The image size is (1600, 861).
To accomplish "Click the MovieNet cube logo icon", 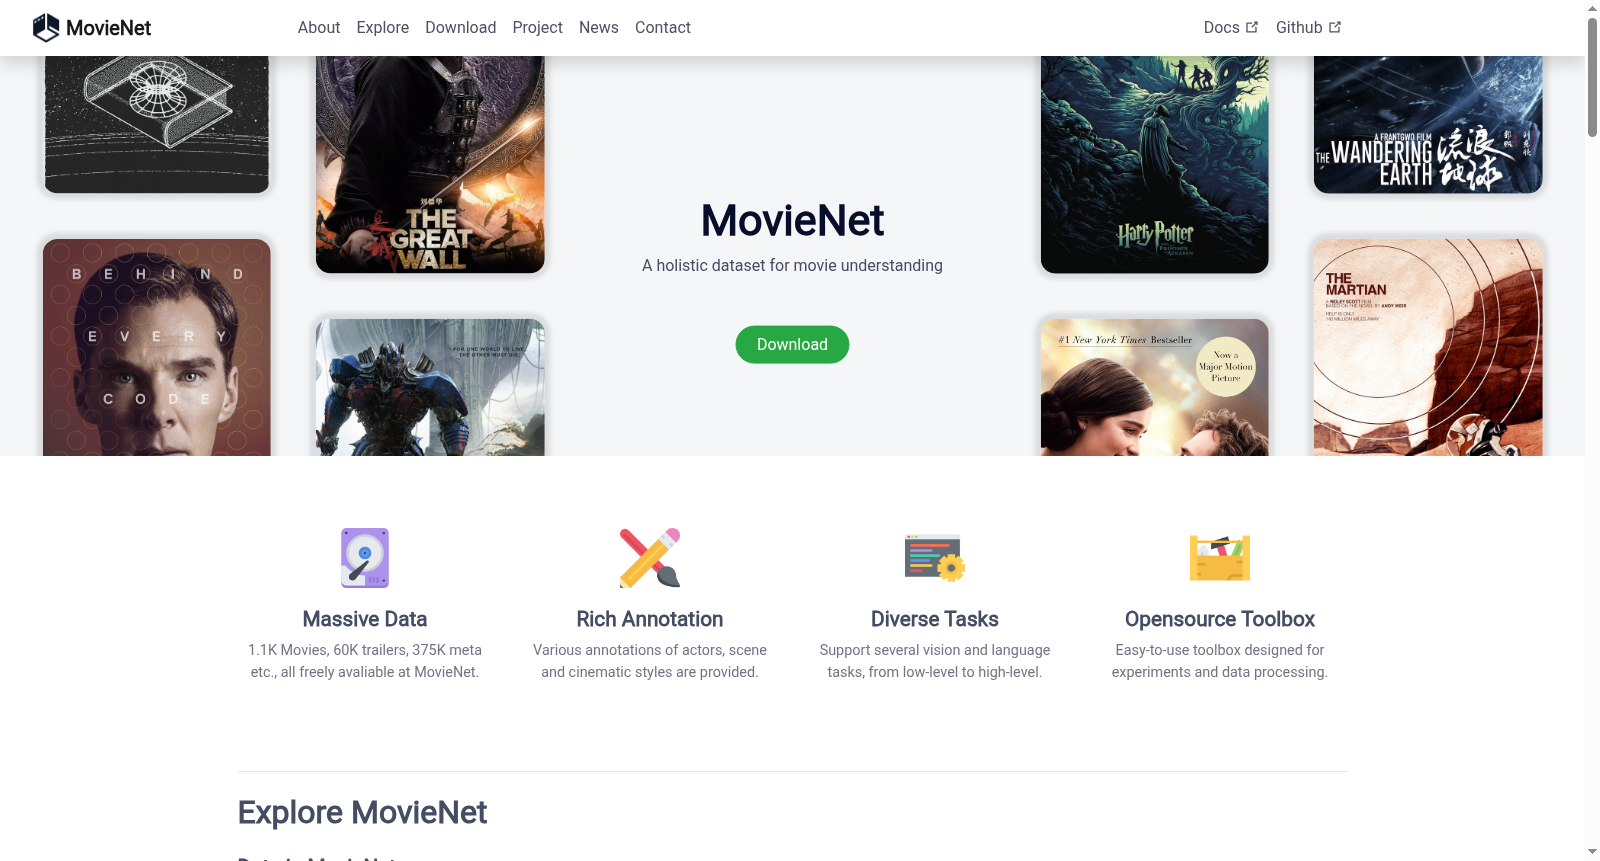I will [46, 28].
